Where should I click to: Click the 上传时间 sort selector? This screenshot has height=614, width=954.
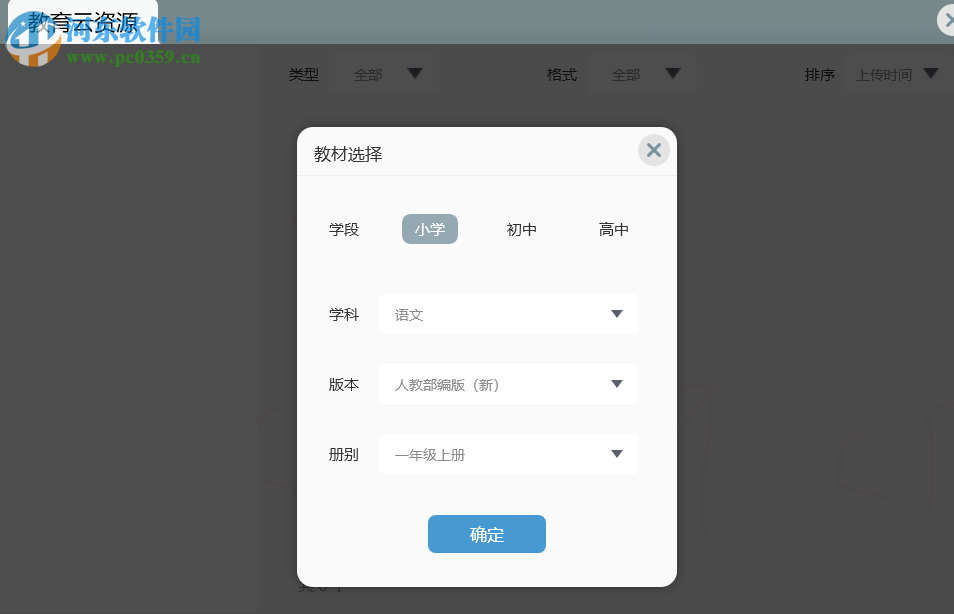click(884, 73)
